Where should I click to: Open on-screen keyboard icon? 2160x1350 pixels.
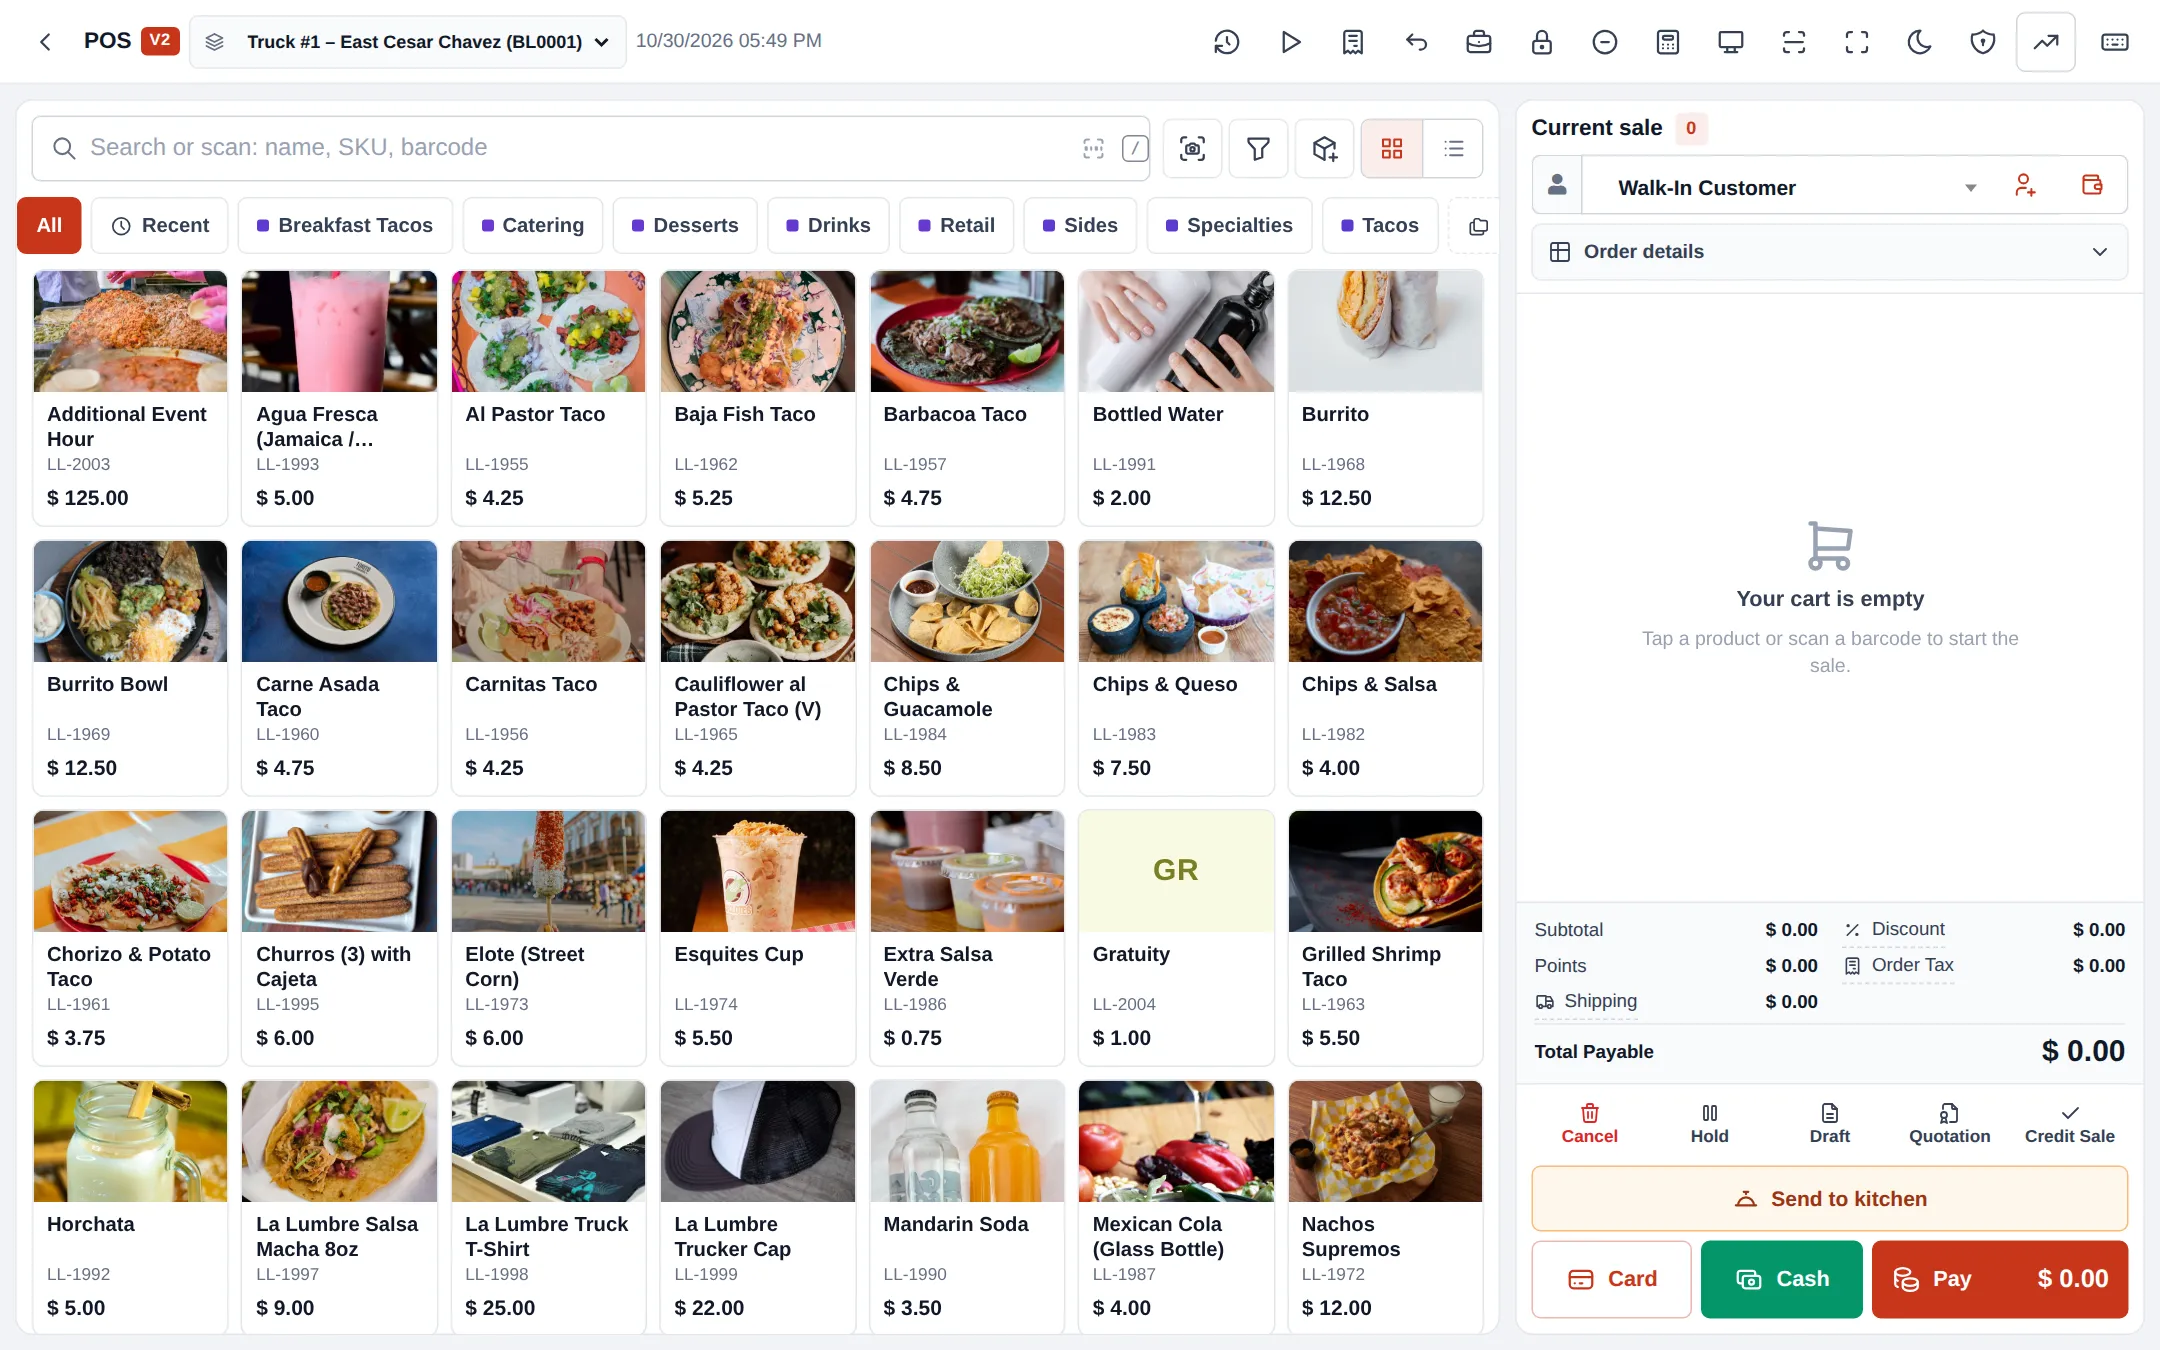[2115, 42]
